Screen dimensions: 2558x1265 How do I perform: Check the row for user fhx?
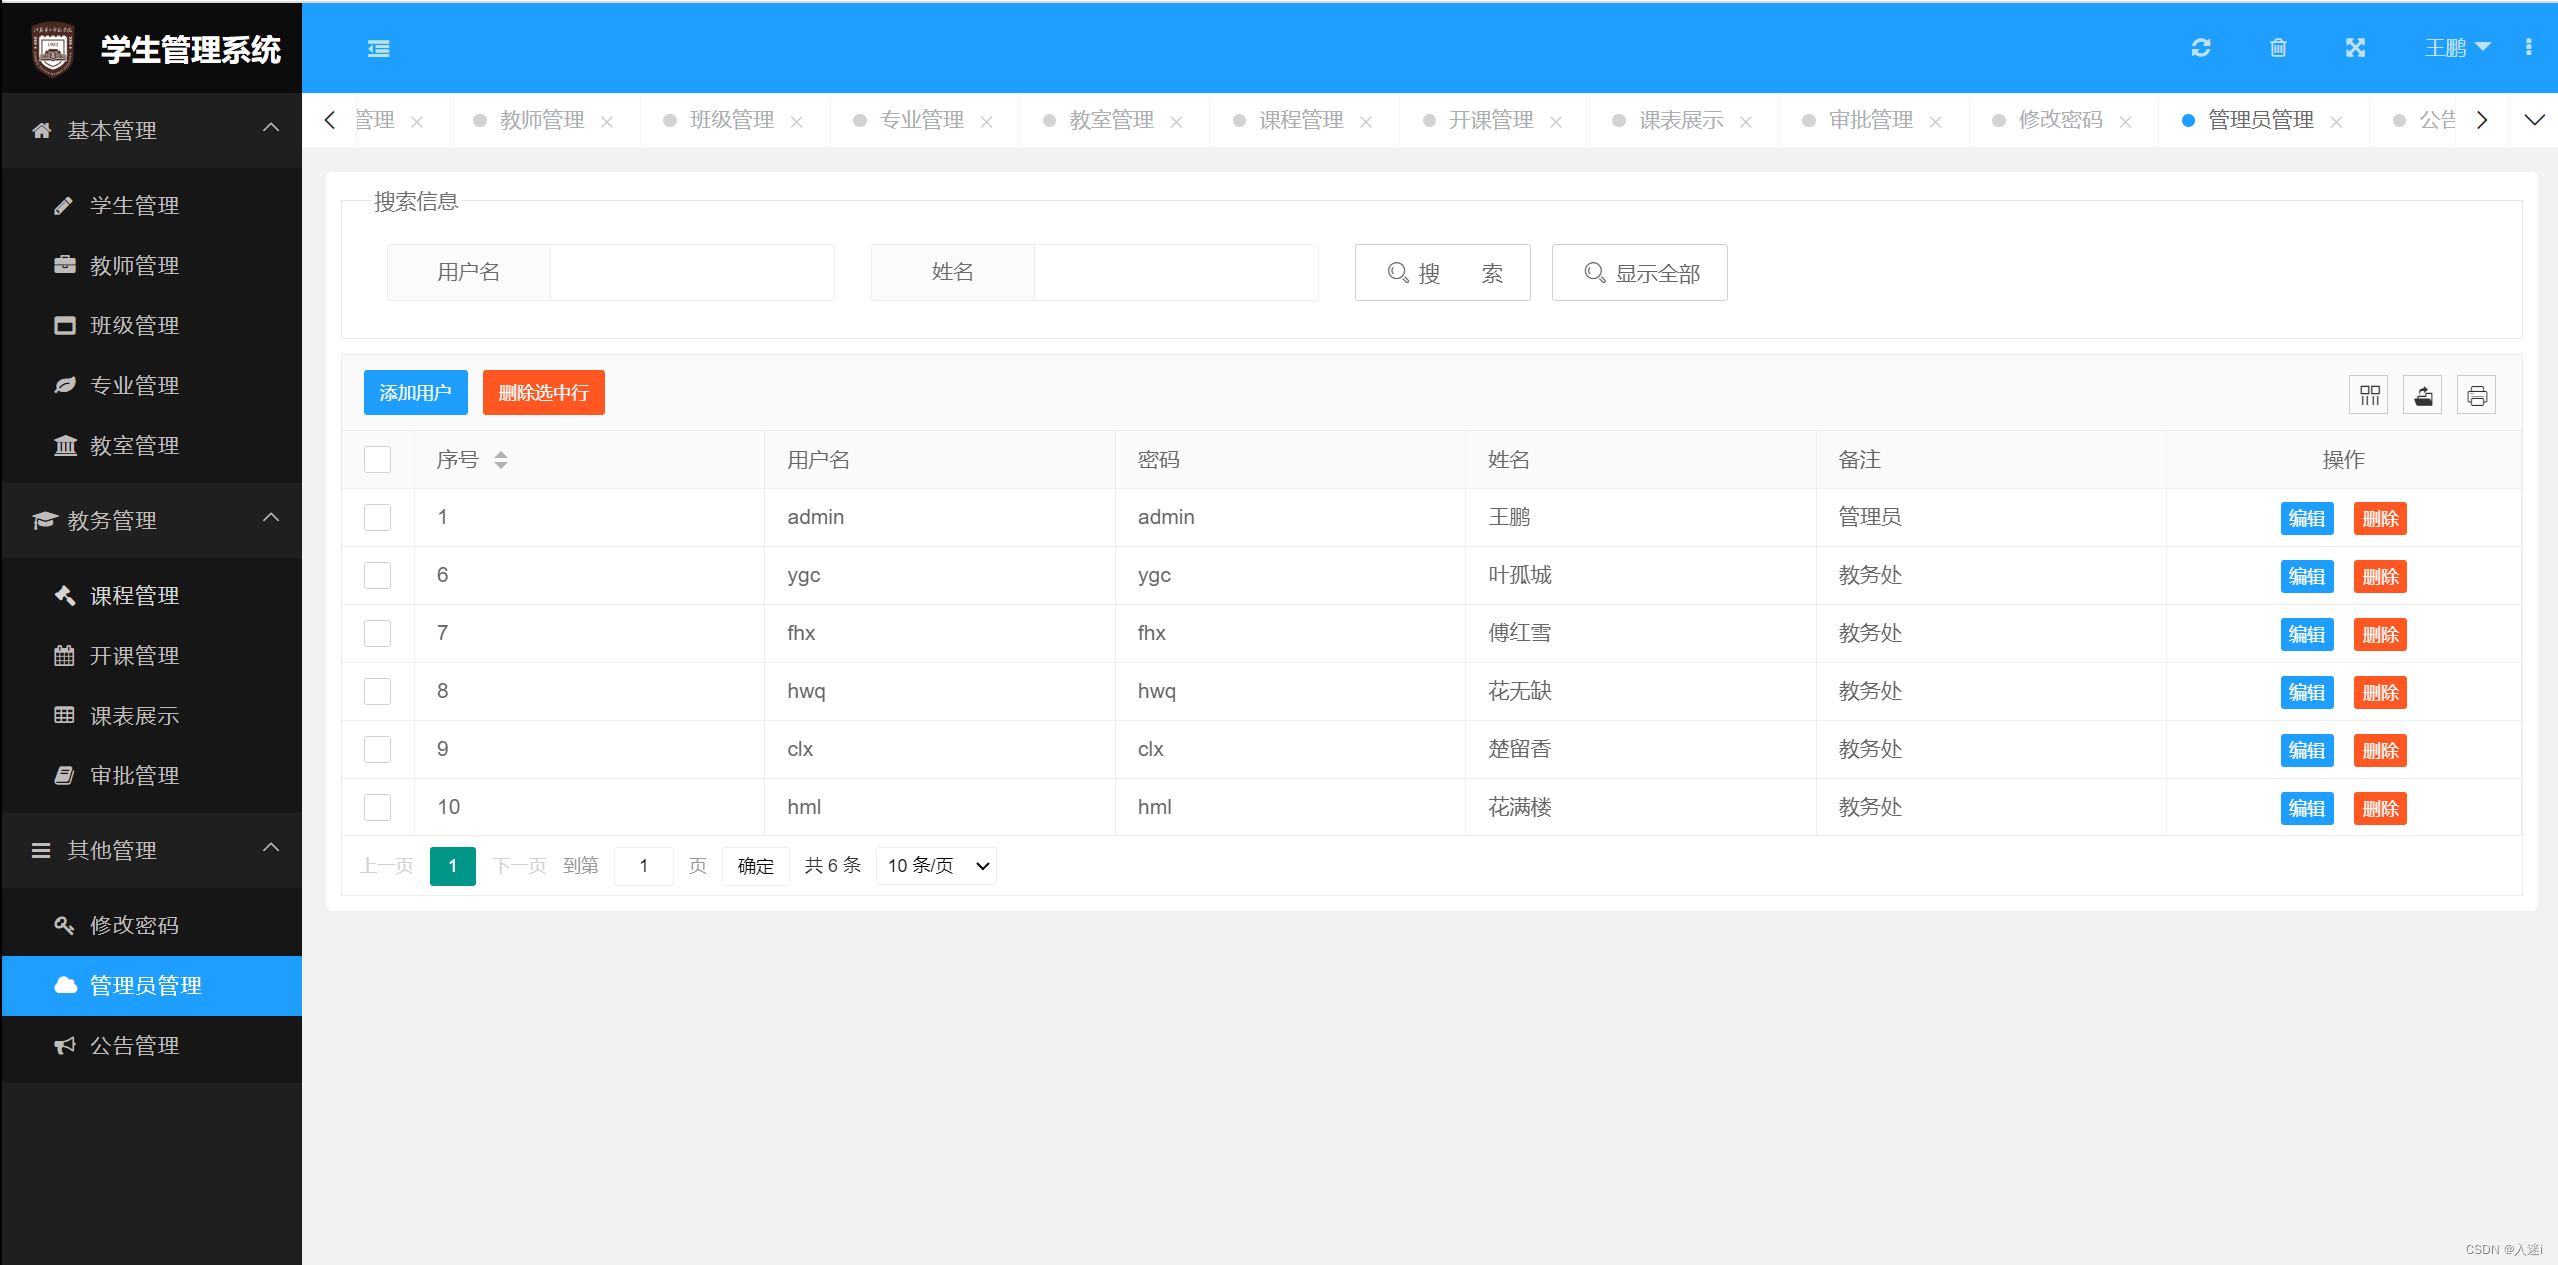point(377,634)
